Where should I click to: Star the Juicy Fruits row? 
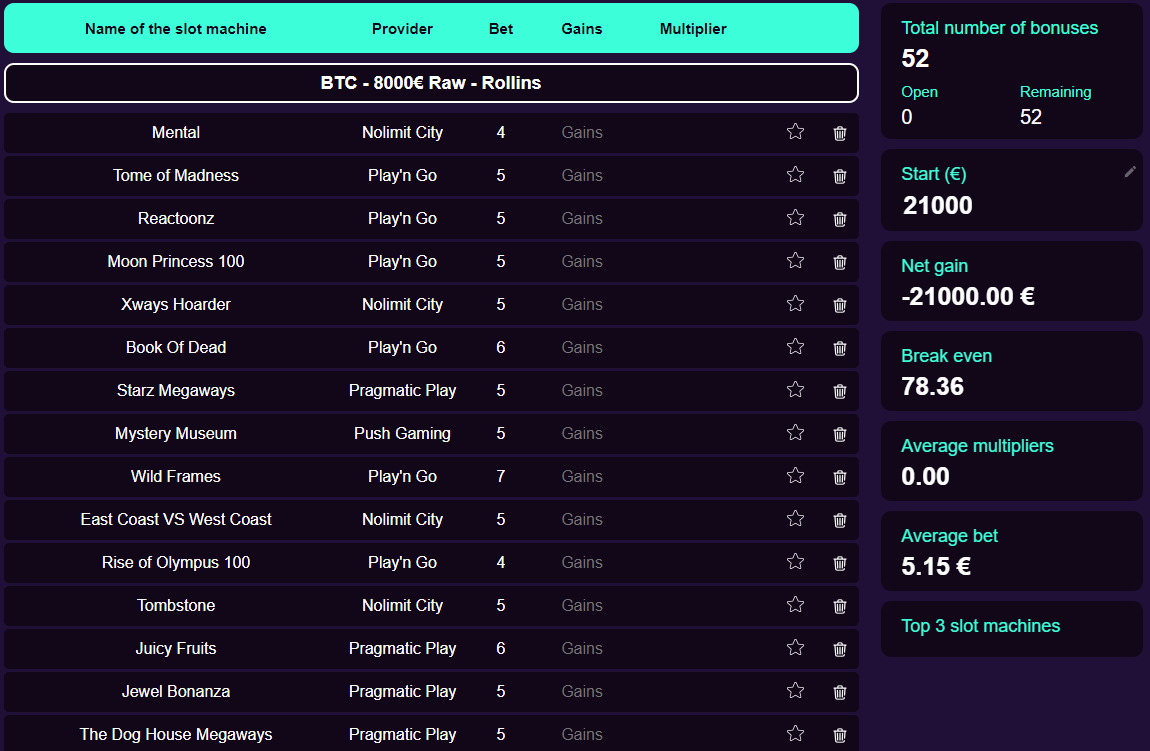coord(796,648)
